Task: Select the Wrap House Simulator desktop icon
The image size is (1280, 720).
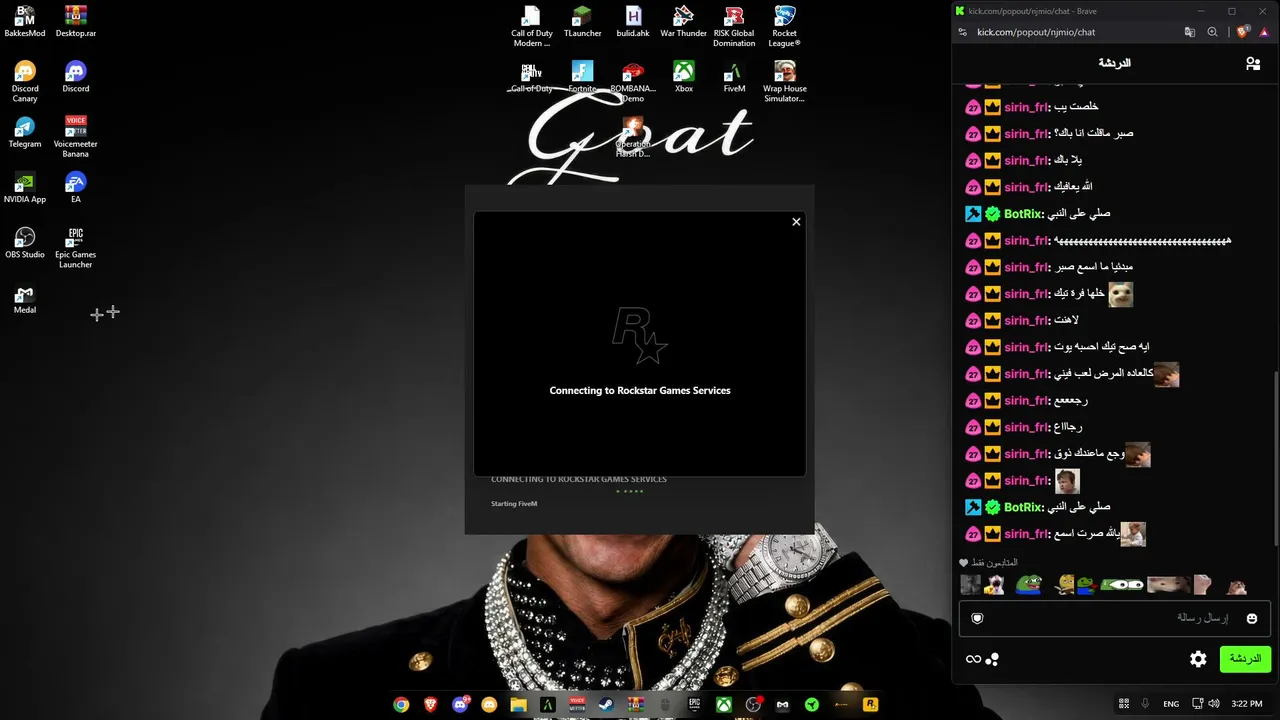Action: [x=785, y=82]
